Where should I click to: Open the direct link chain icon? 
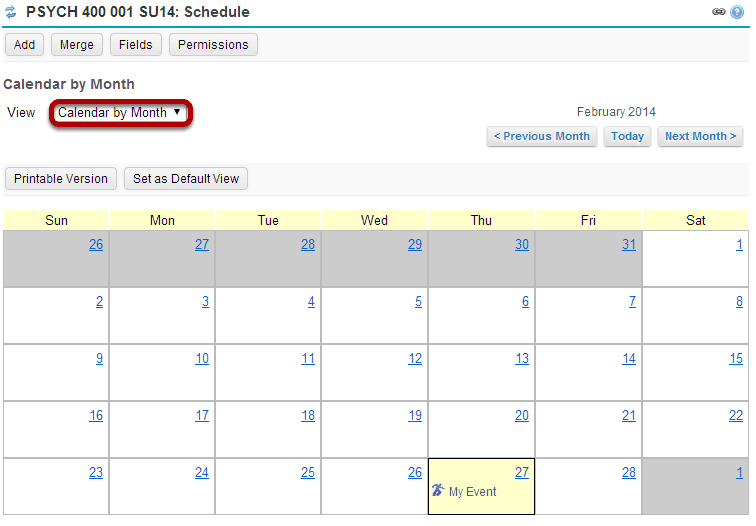(x=718, y=12)
